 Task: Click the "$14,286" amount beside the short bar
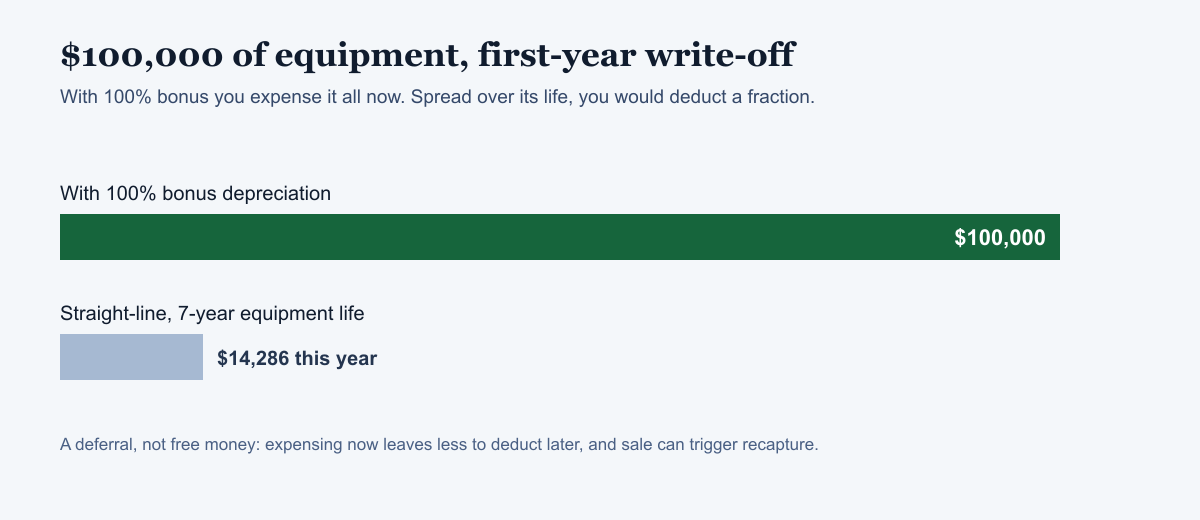pos(253,358)
